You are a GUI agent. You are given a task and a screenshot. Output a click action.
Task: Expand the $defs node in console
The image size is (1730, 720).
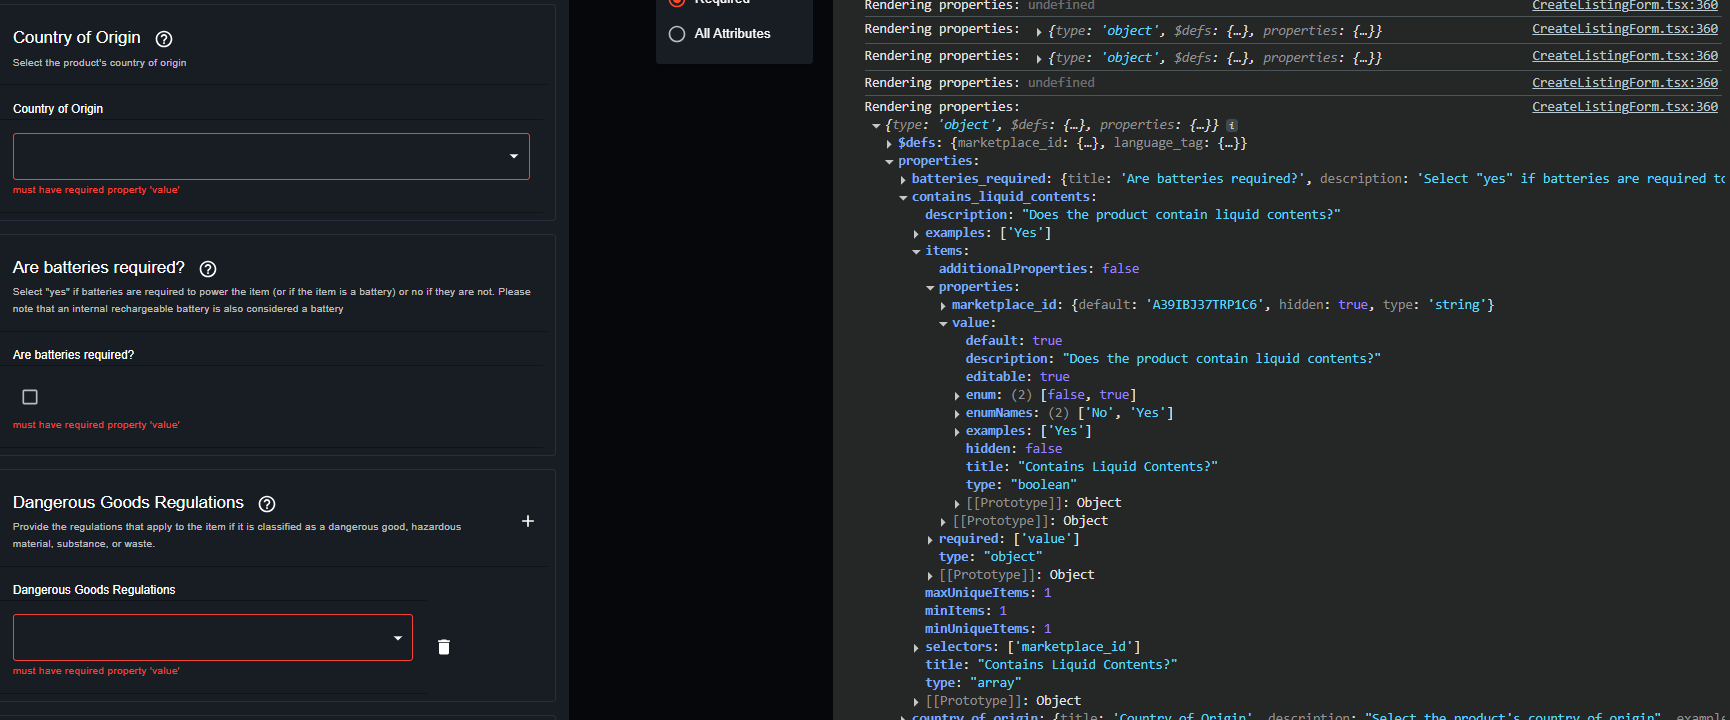pos(889,144)
